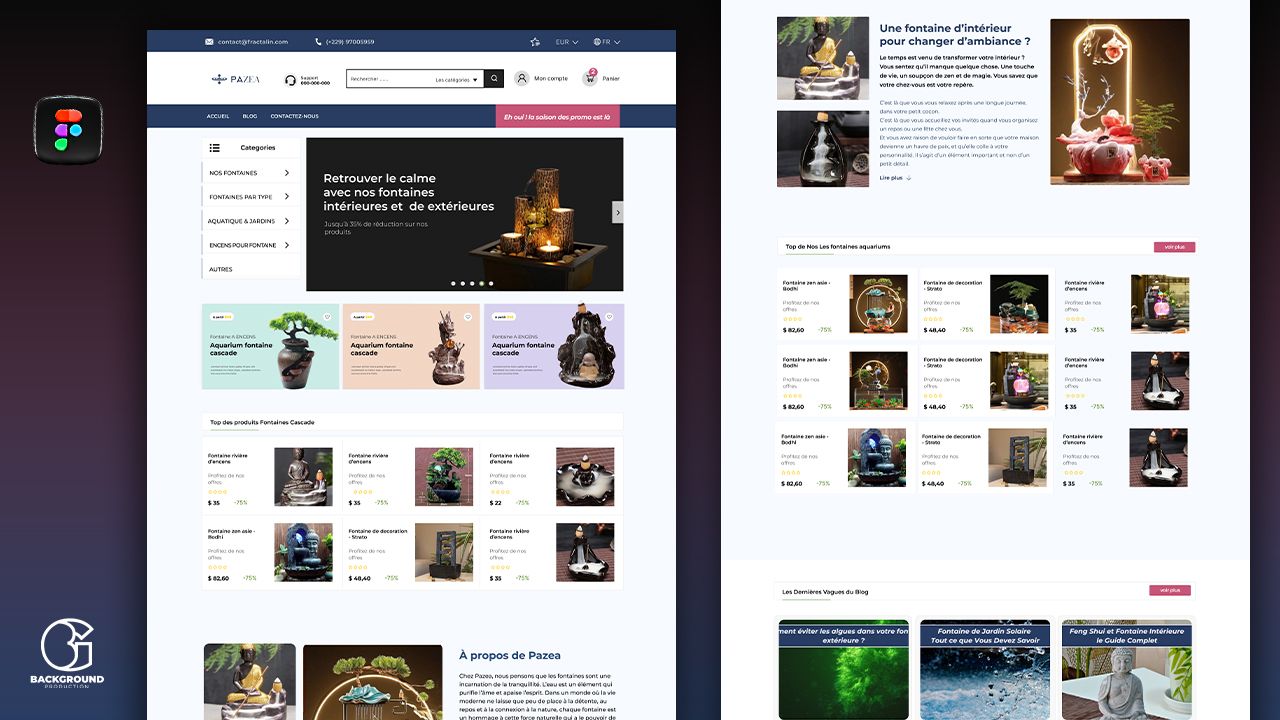
Task: Click the globe icon next to FR
Action: [597, 42]
